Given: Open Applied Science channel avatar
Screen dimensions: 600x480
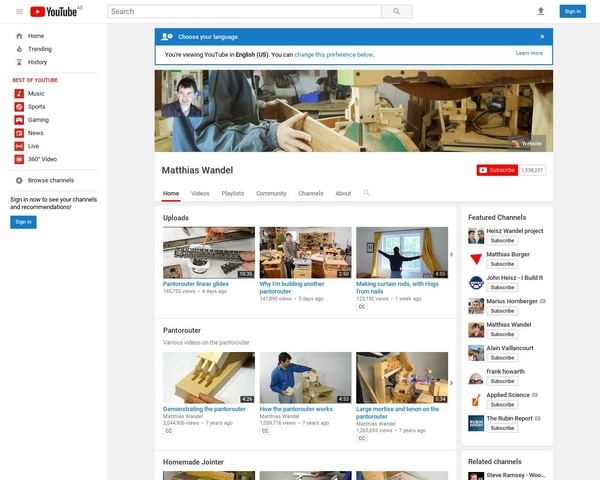Looking at the screenshot, I should 476,400.
